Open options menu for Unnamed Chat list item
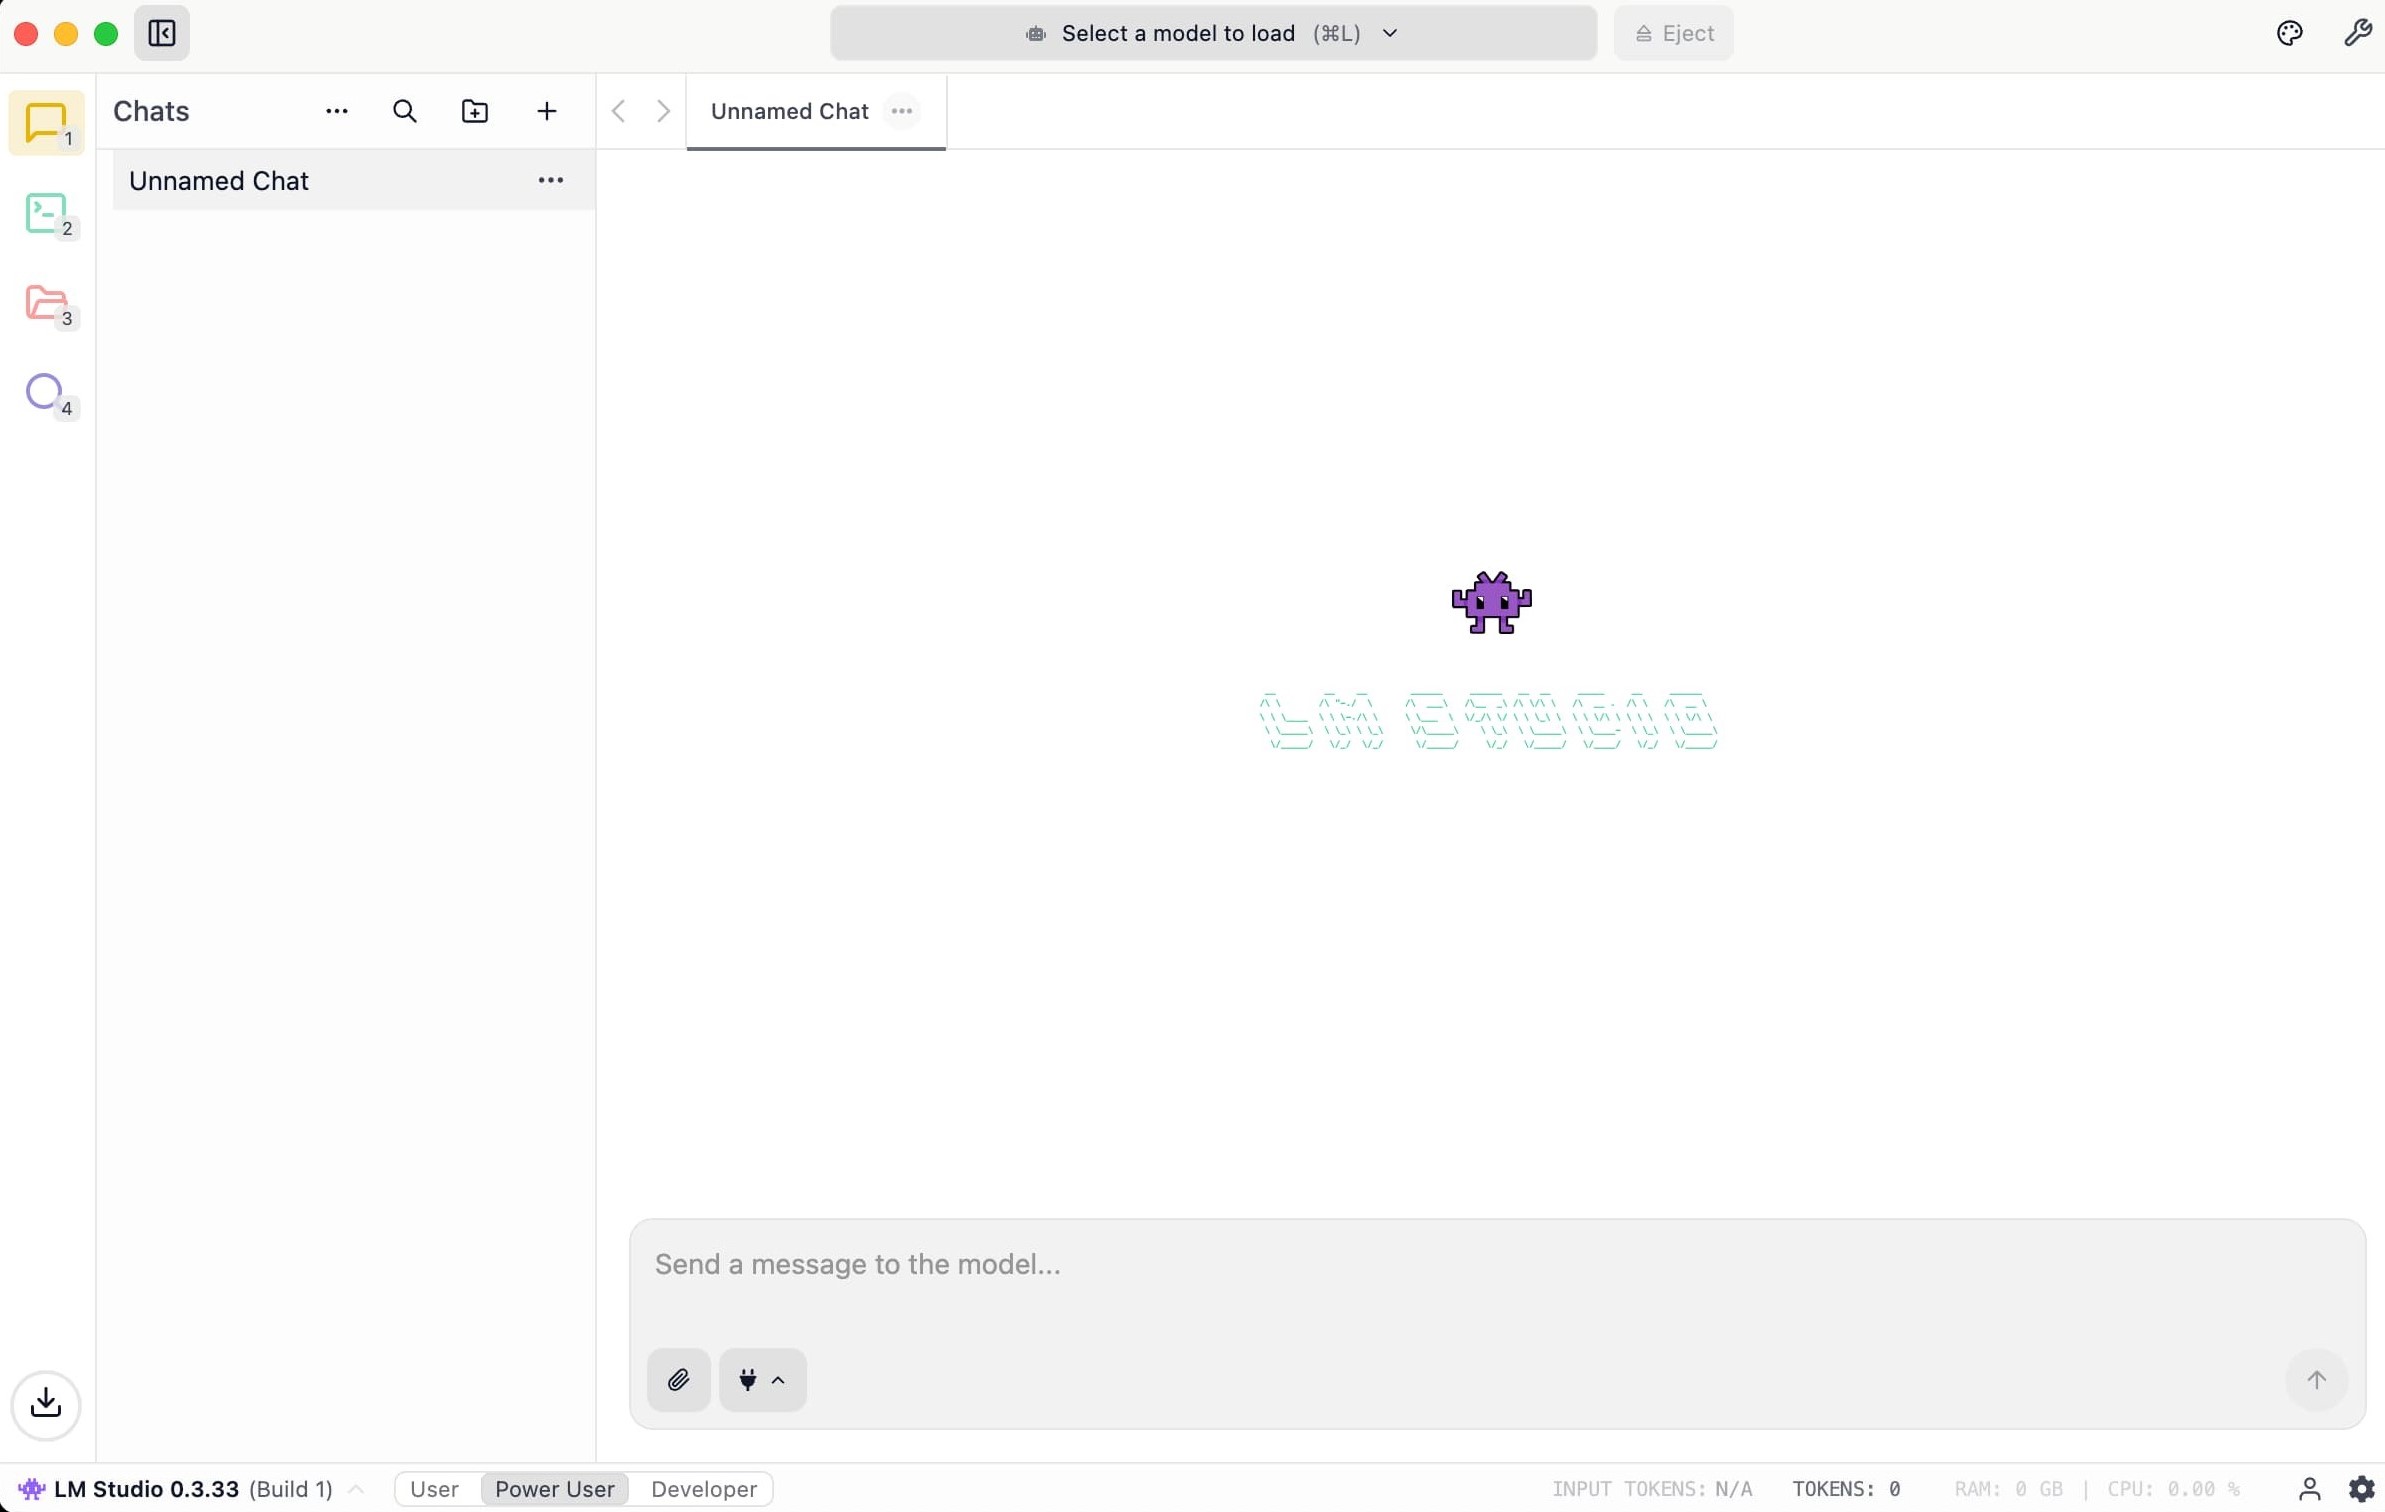The width and height of the screenshot is (2385, 1512). coord(551,180)
